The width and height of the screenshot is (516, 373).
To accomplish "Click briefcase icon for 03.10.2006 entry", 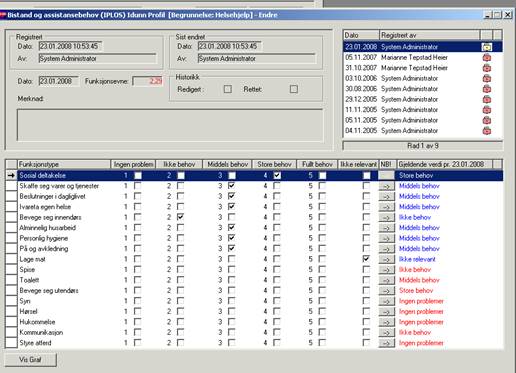I will [487, 78].
